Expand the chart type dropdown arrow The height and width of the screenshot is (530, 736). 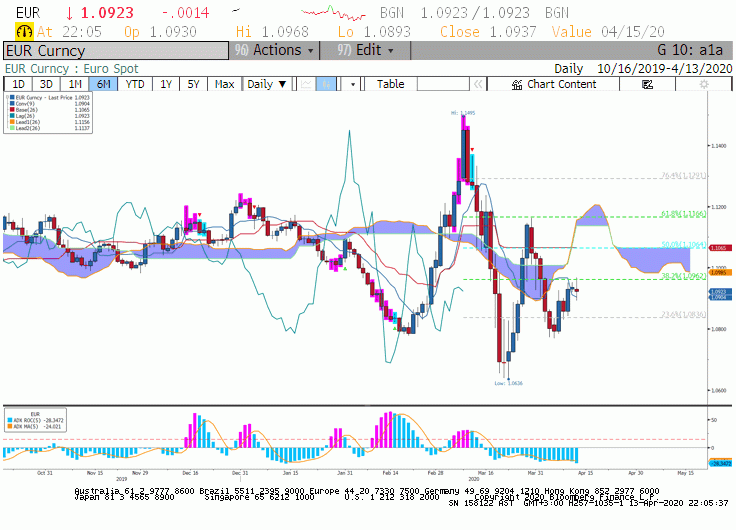click(353, 84)
